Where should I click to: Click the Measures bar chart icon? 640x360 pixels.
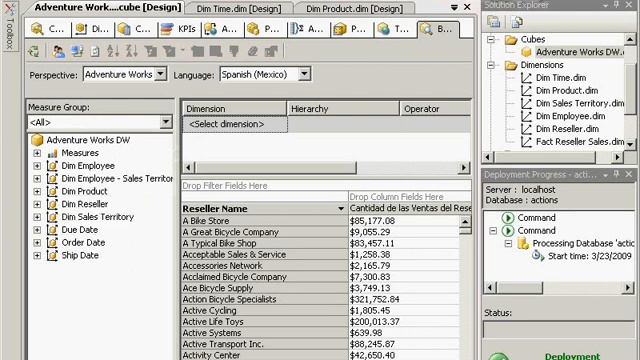coord(52,153)
